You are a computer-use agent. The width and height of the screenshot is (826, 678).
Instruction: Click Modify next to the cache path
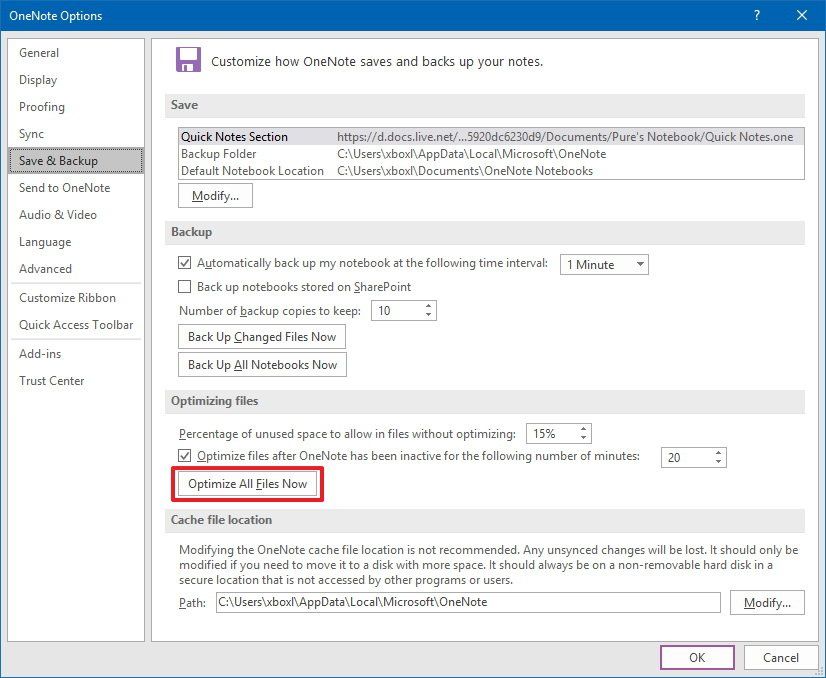coord(767,602)
